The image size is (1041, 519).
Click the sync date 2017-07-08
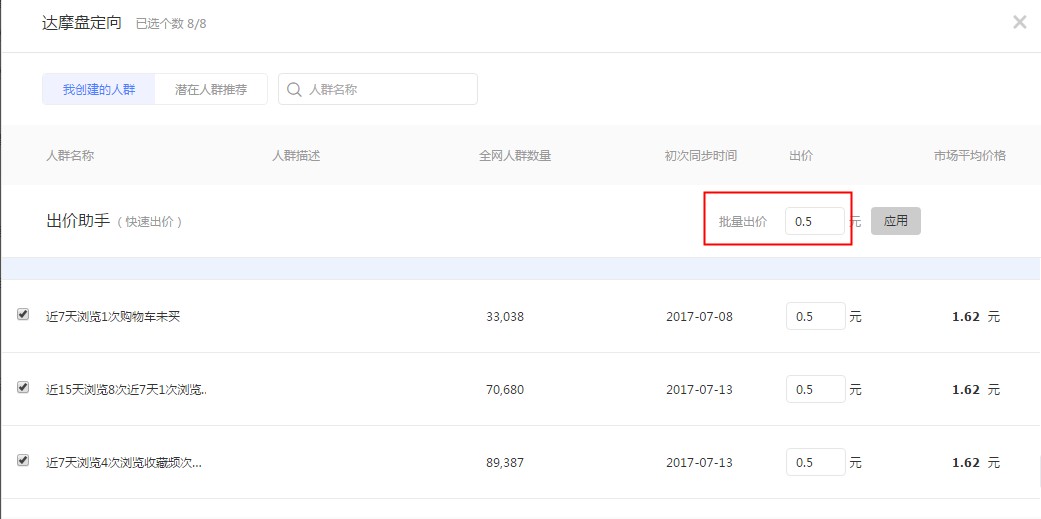[699, 317]
